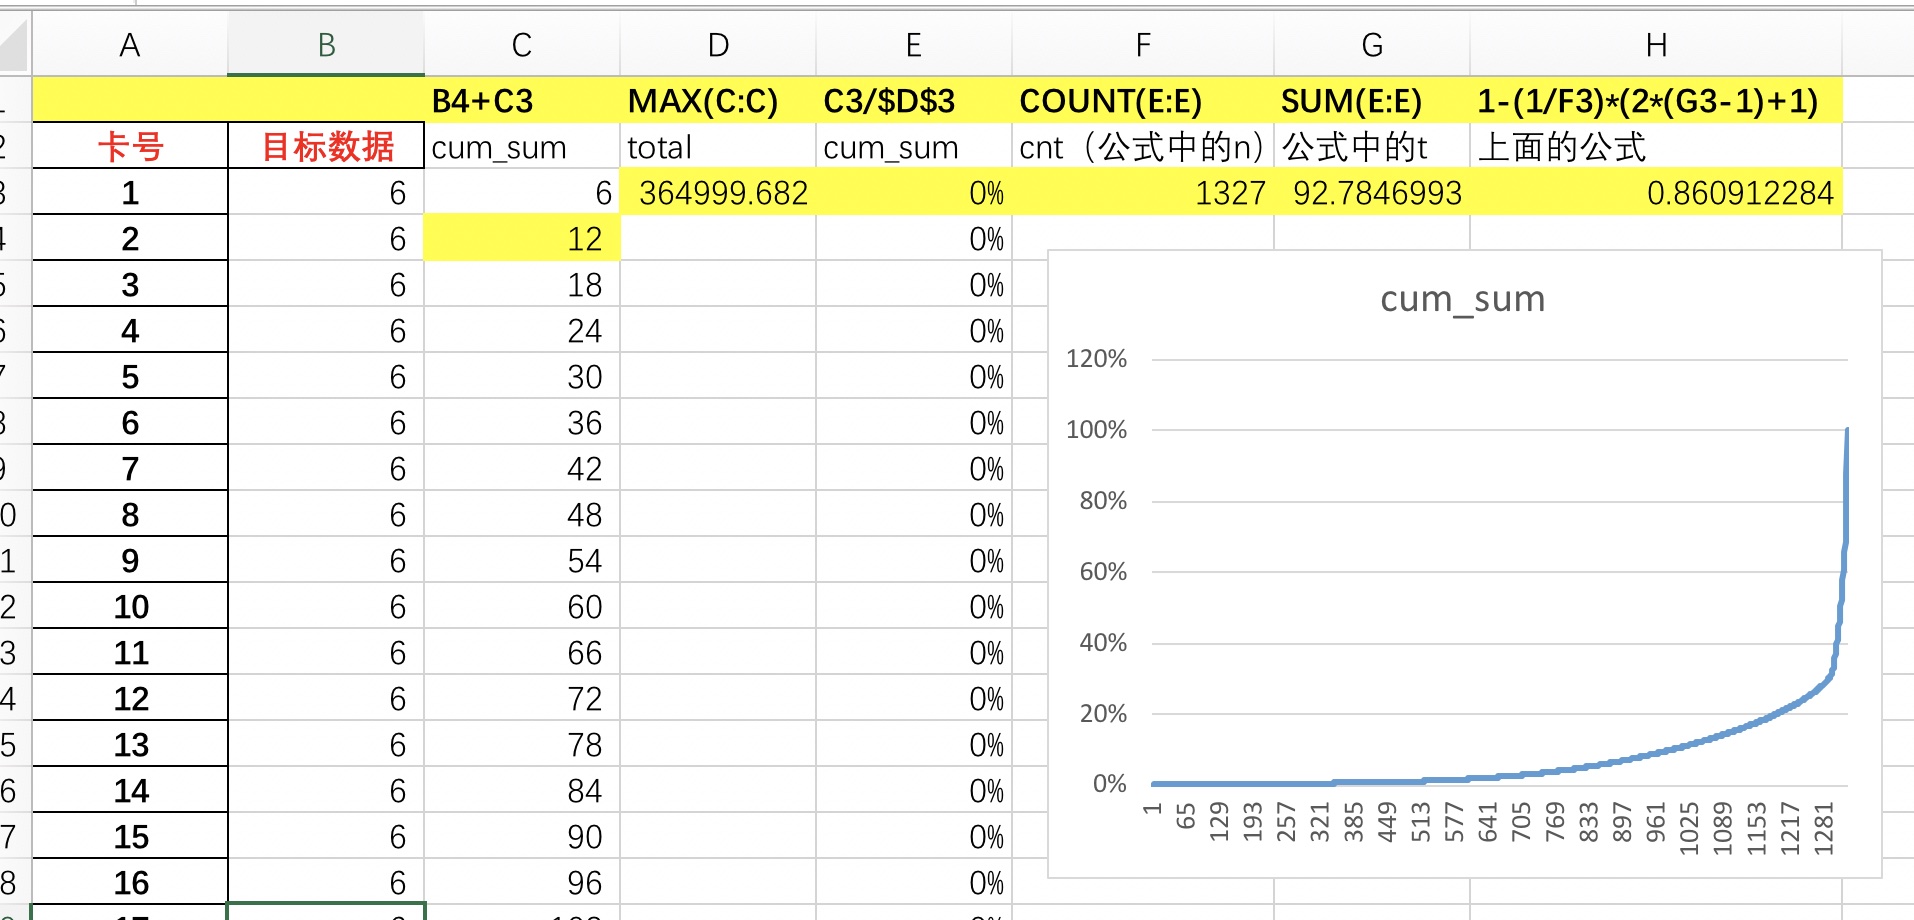Click card number cell 16
This screenshot has width=1914, height=920.
pos(130,882)
